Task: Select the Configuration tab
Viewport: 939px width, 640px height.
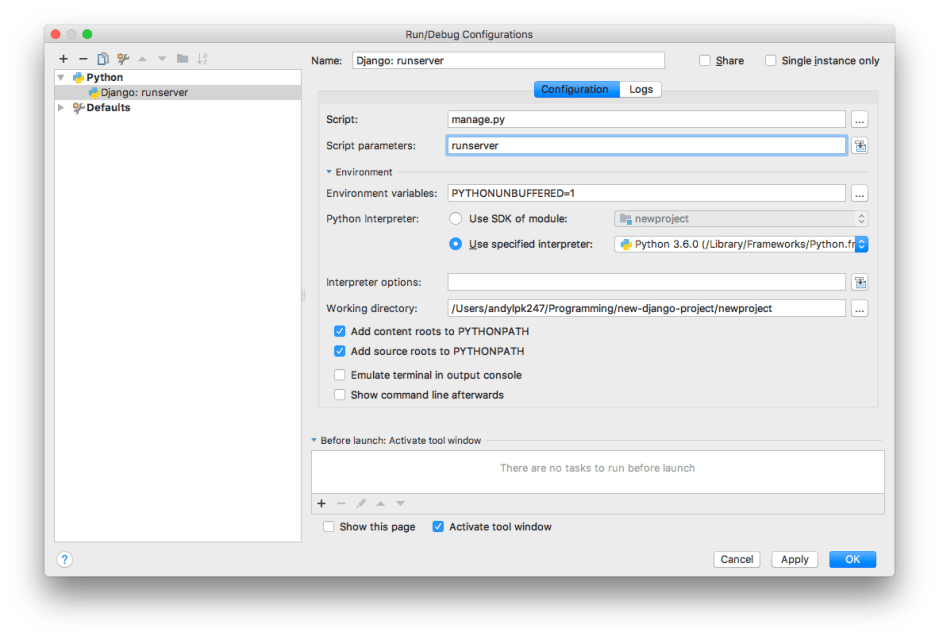Action: 575,89
